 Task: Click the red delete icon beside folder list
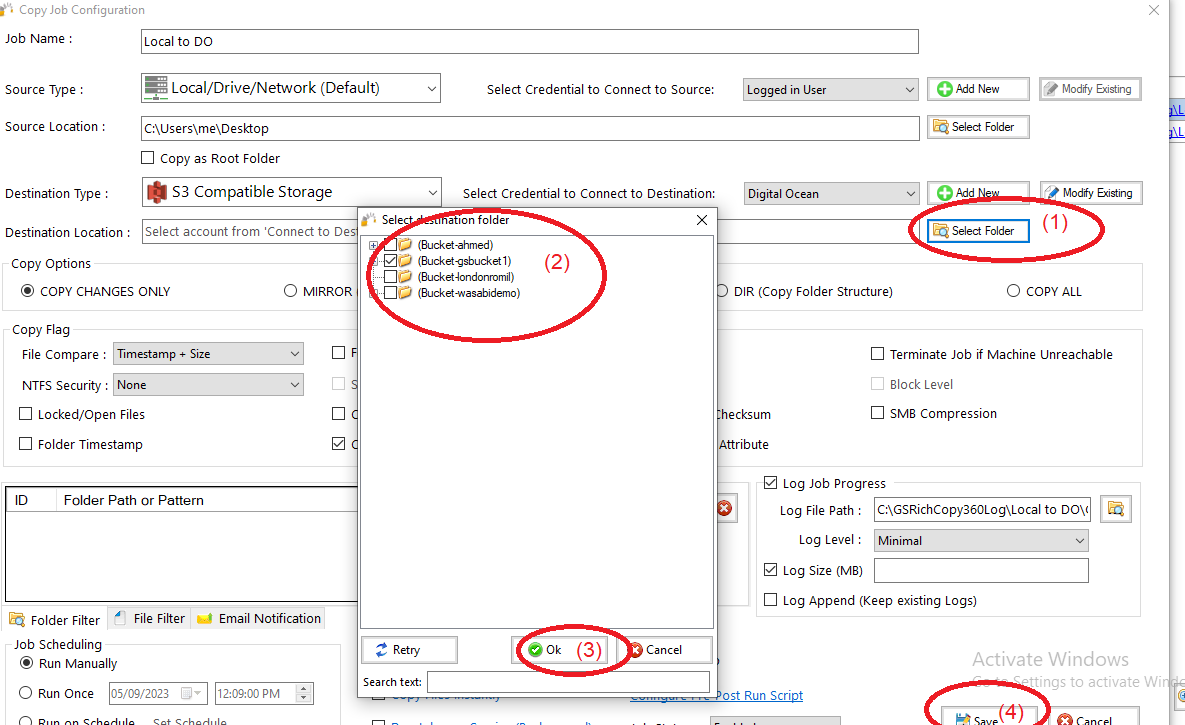(724, 508)
